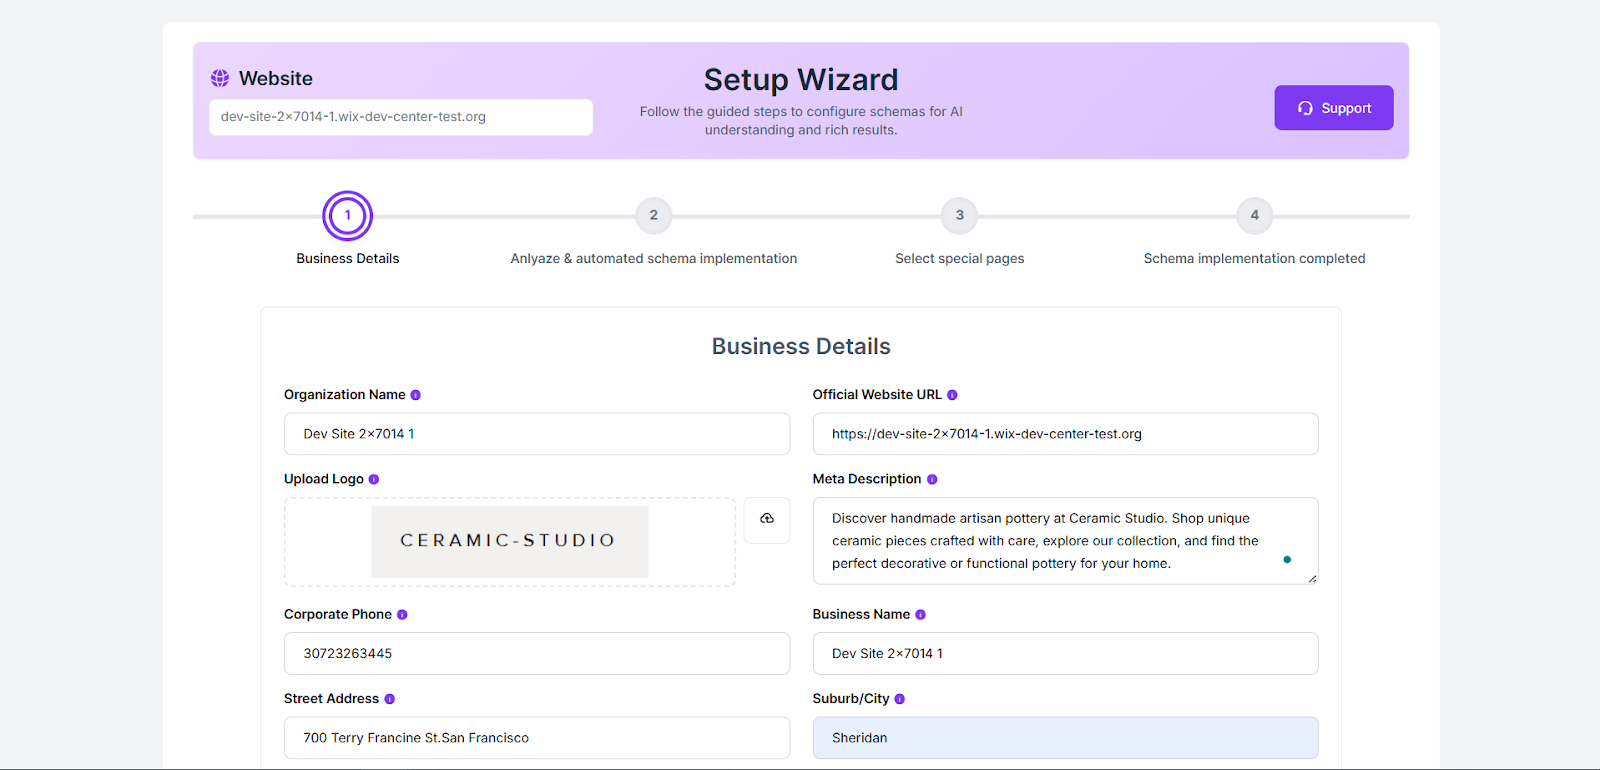Go to step 2 Analyze schema implementation
1600x770 pixels.
coord(653,215)
